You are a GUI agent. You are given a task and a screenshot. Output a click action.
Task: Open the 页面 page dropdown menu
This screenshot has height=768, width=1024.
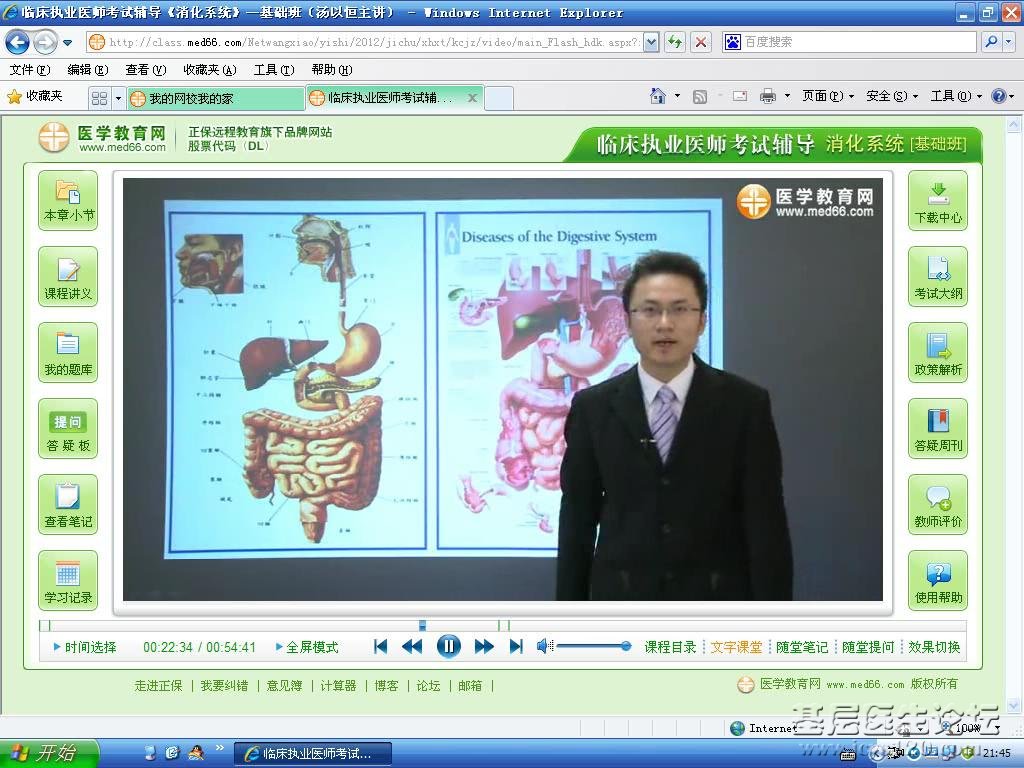click(828, 96)
